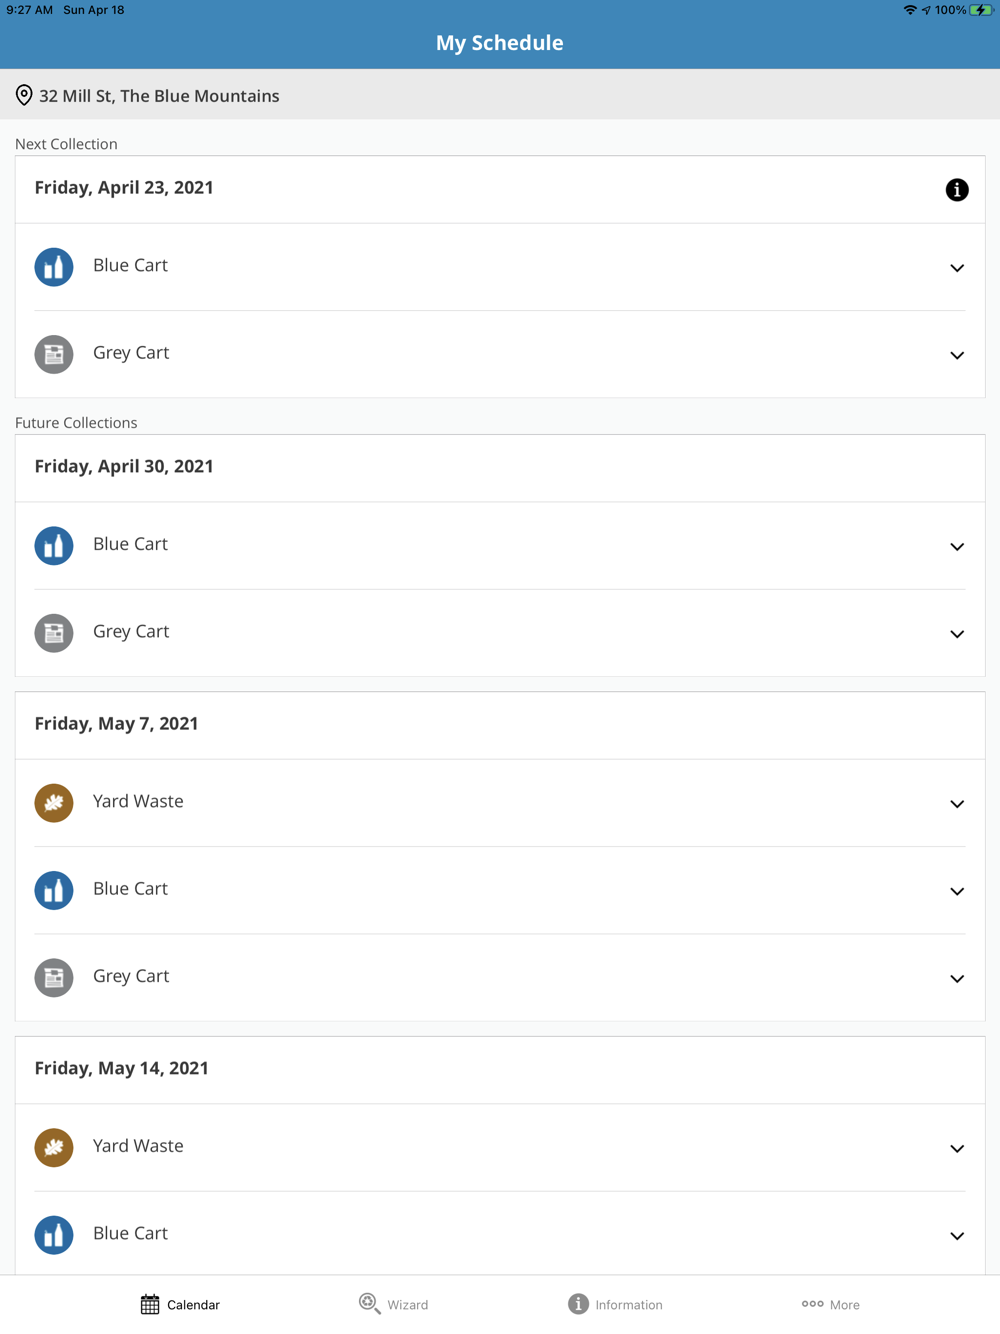This screenshot has width=1000, height=1334.
Task: Expand Yard Waste details for May 7
Action: tap(956, 804)
